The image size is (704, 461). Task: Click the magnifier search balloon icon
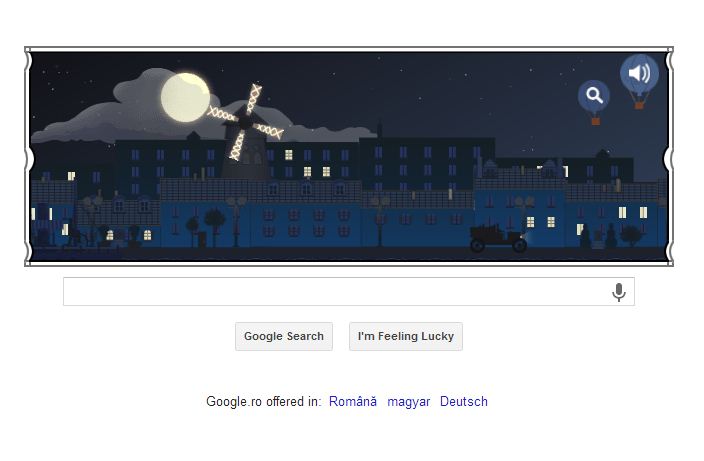click(594, 96)
